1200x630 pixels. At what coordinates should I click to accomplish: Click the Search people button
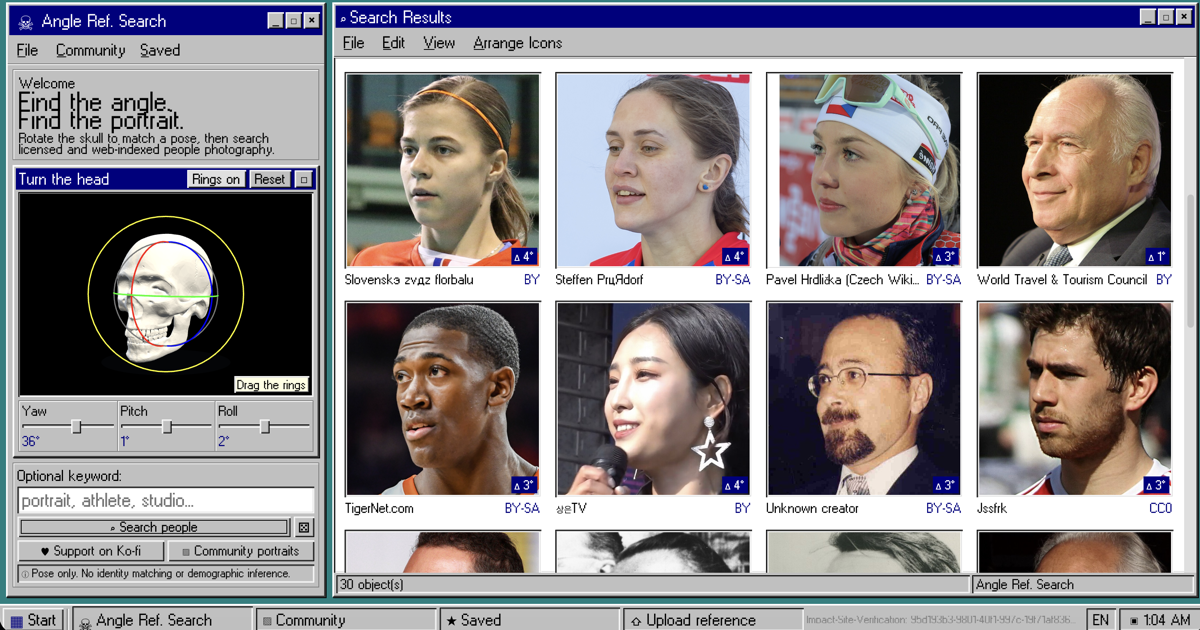154,527
